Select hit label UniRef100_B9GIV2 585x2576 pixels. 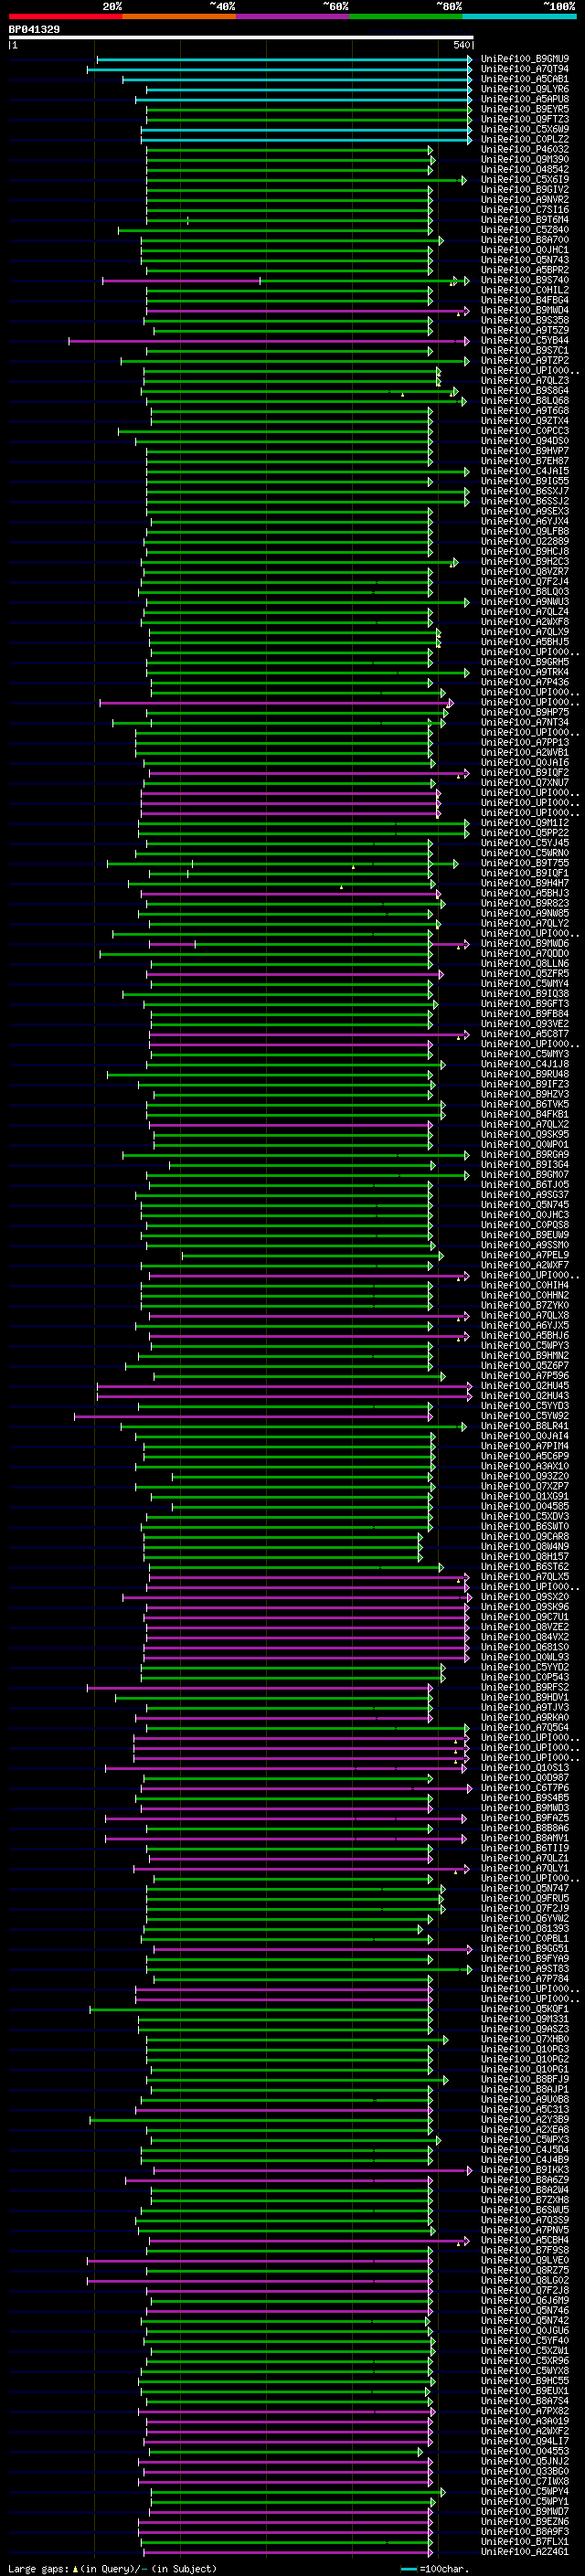click(x=525, y=189)
